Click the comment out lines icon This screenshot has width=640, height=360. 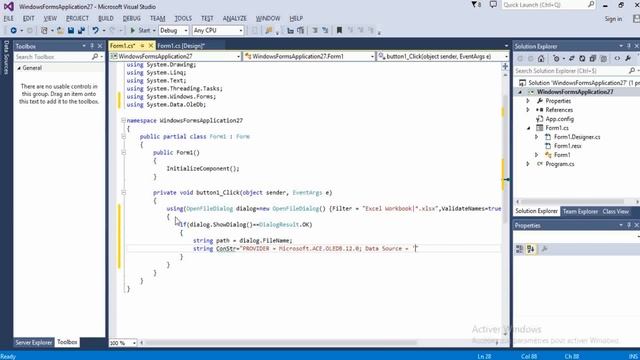tap(315, 31)
